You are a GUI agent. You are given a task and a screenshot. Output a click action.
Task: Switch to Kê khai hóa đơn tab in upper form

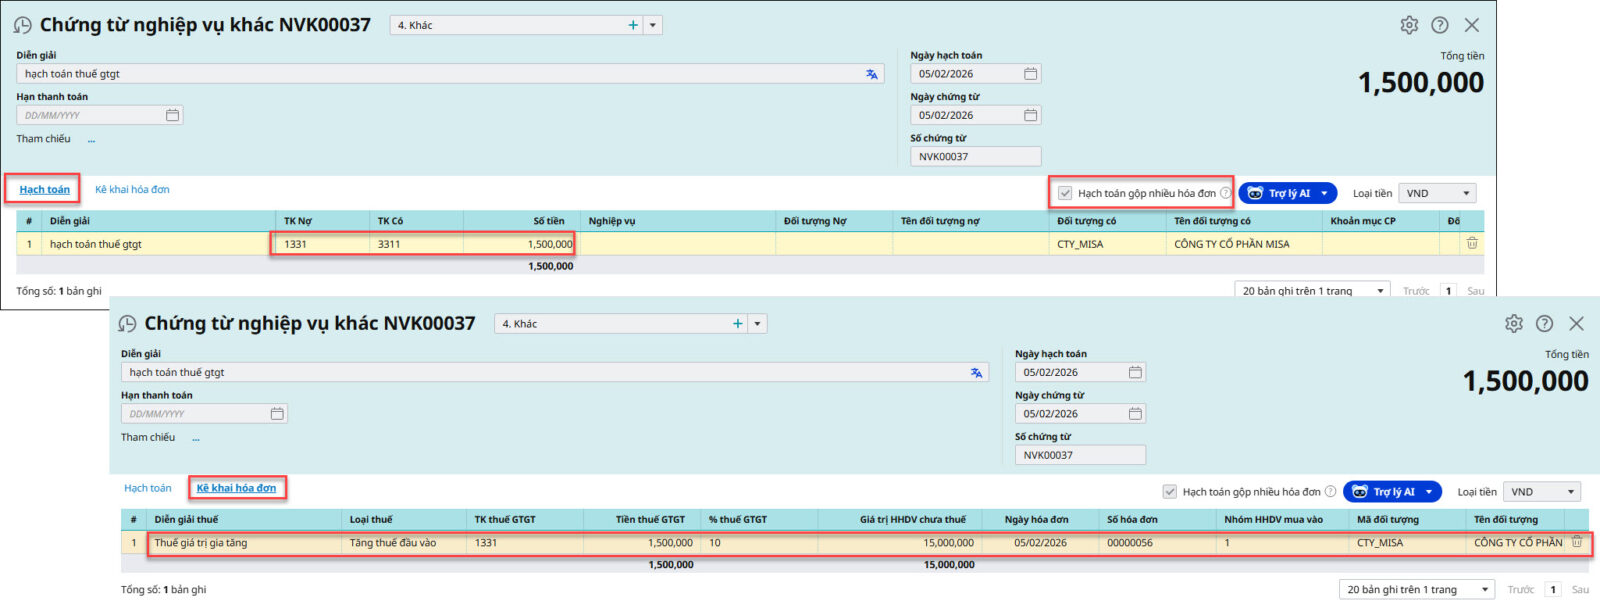pos(132,190)
